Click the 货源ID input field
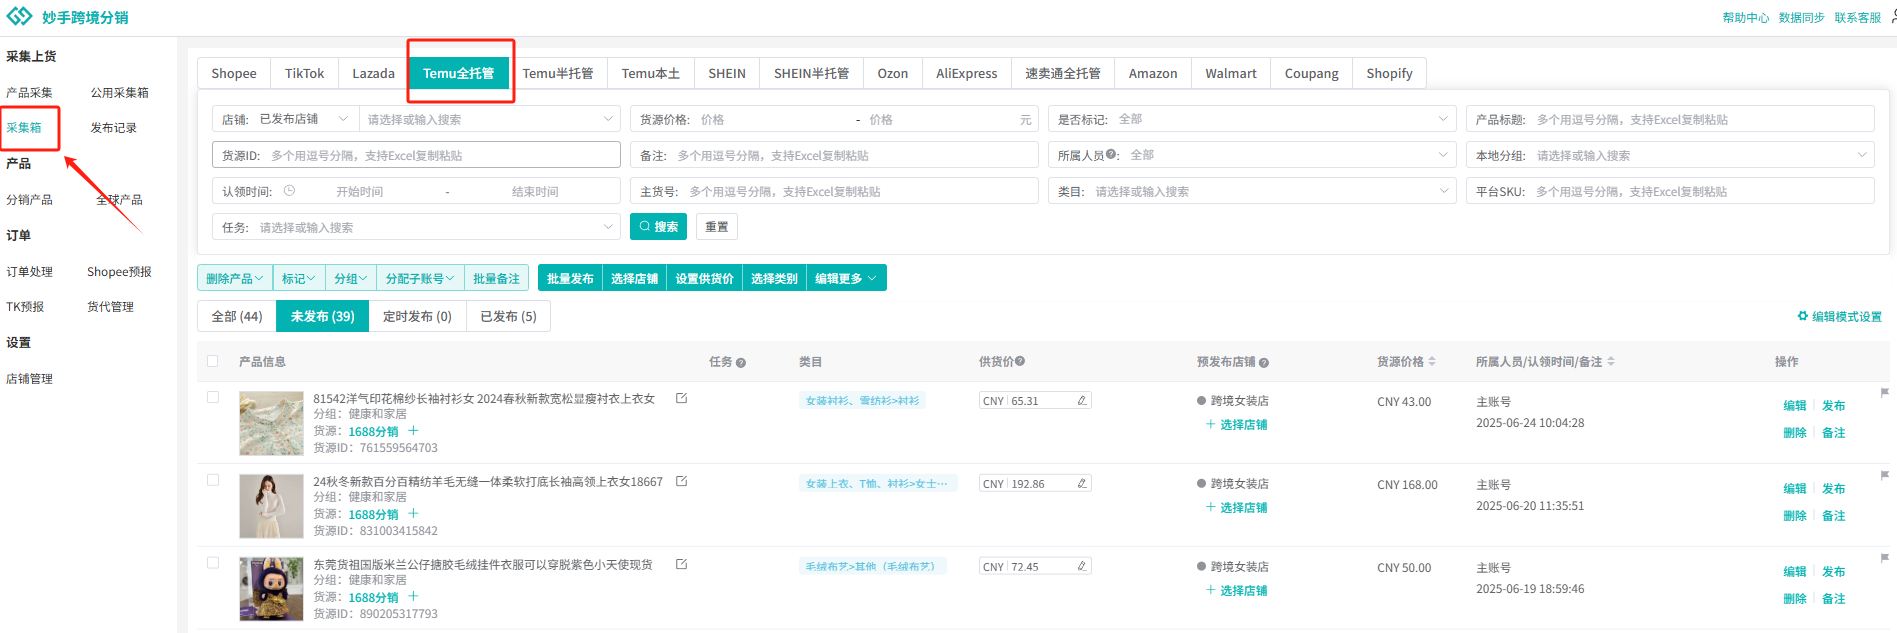 click(x=416, y=155)
